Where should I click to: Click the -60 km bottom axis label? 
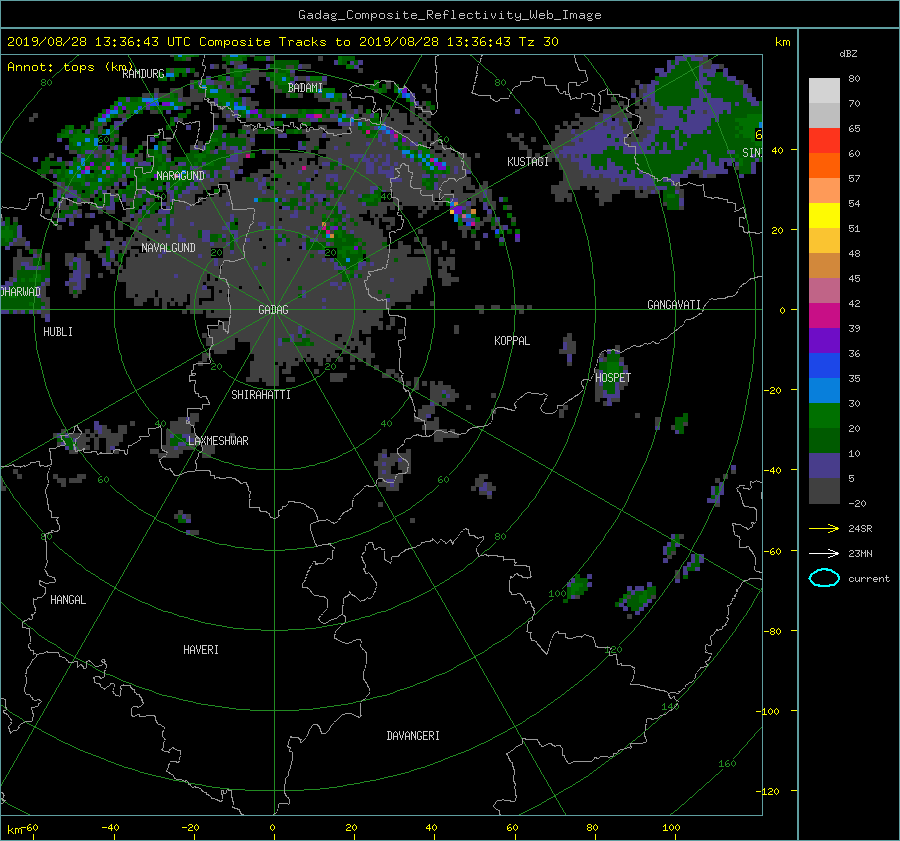click(x=29, y=828)
